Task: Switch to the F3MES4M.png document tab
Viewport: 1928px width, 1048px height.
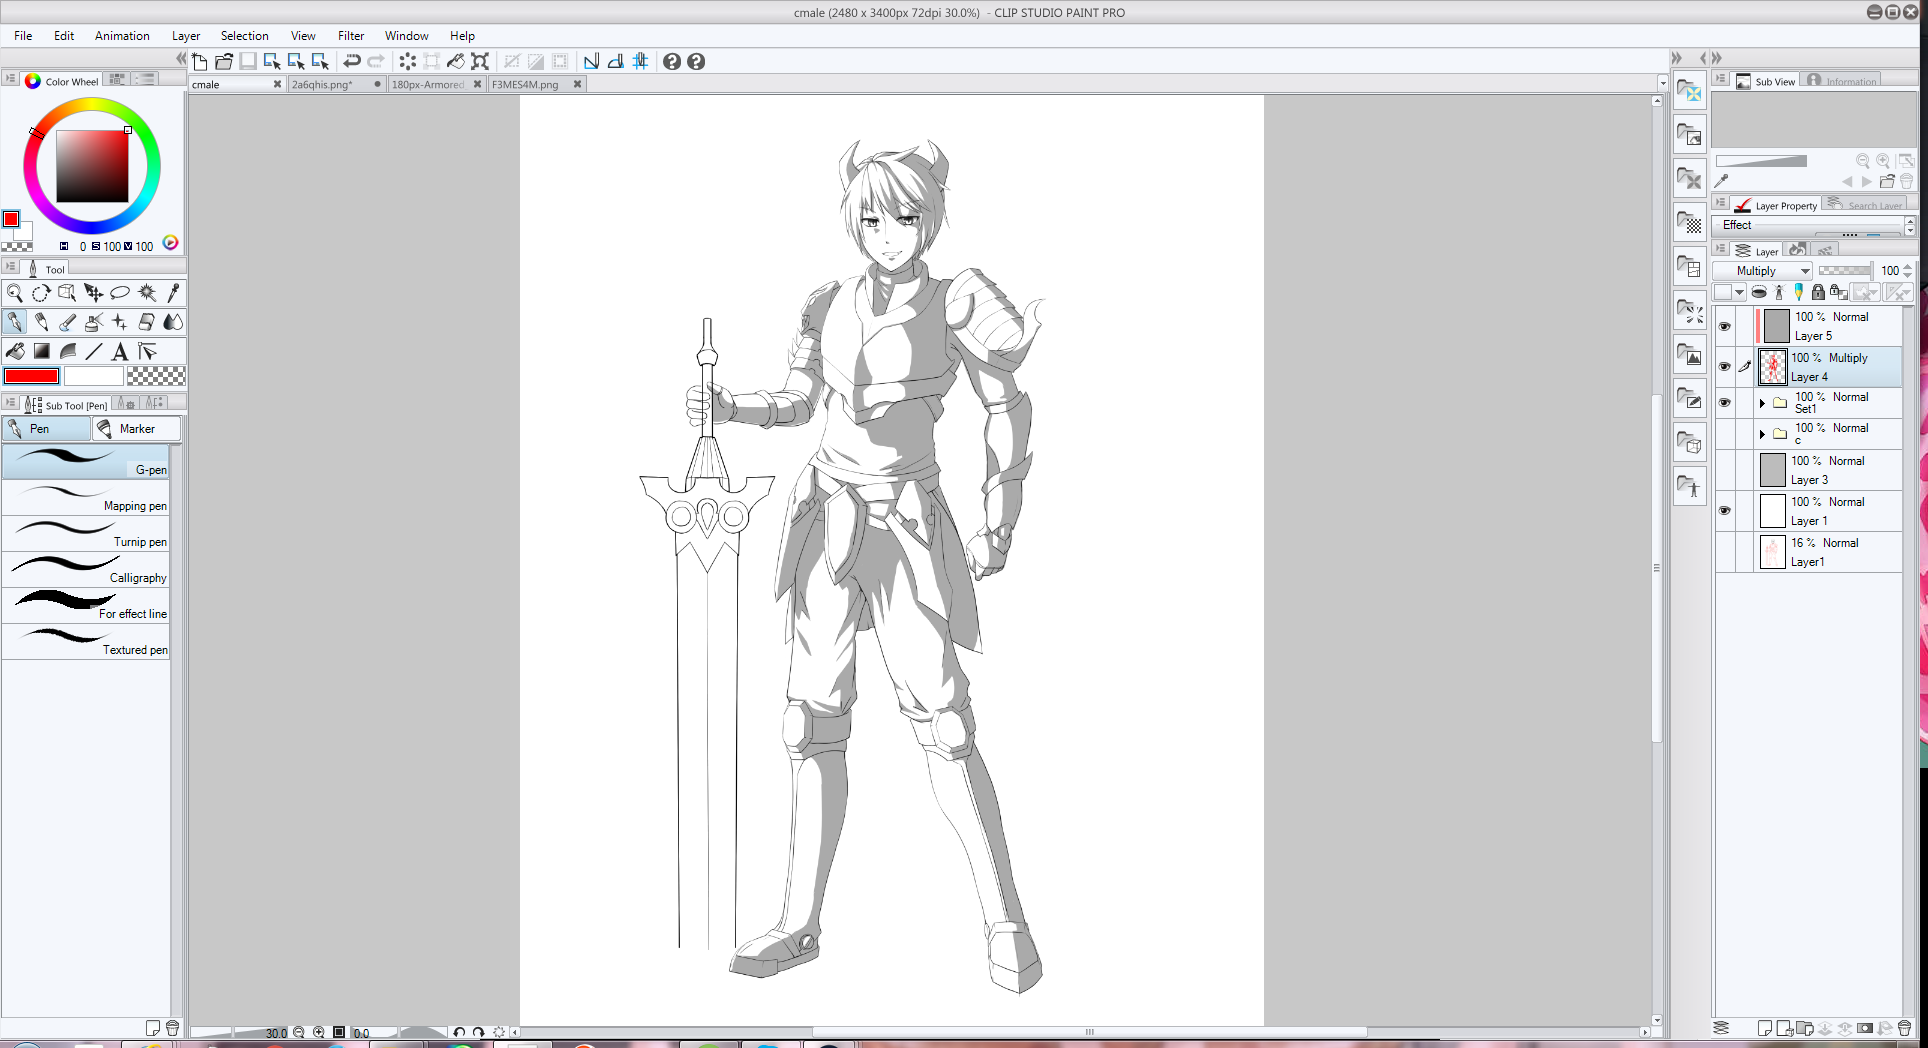Action: click(x=525, y=85)
